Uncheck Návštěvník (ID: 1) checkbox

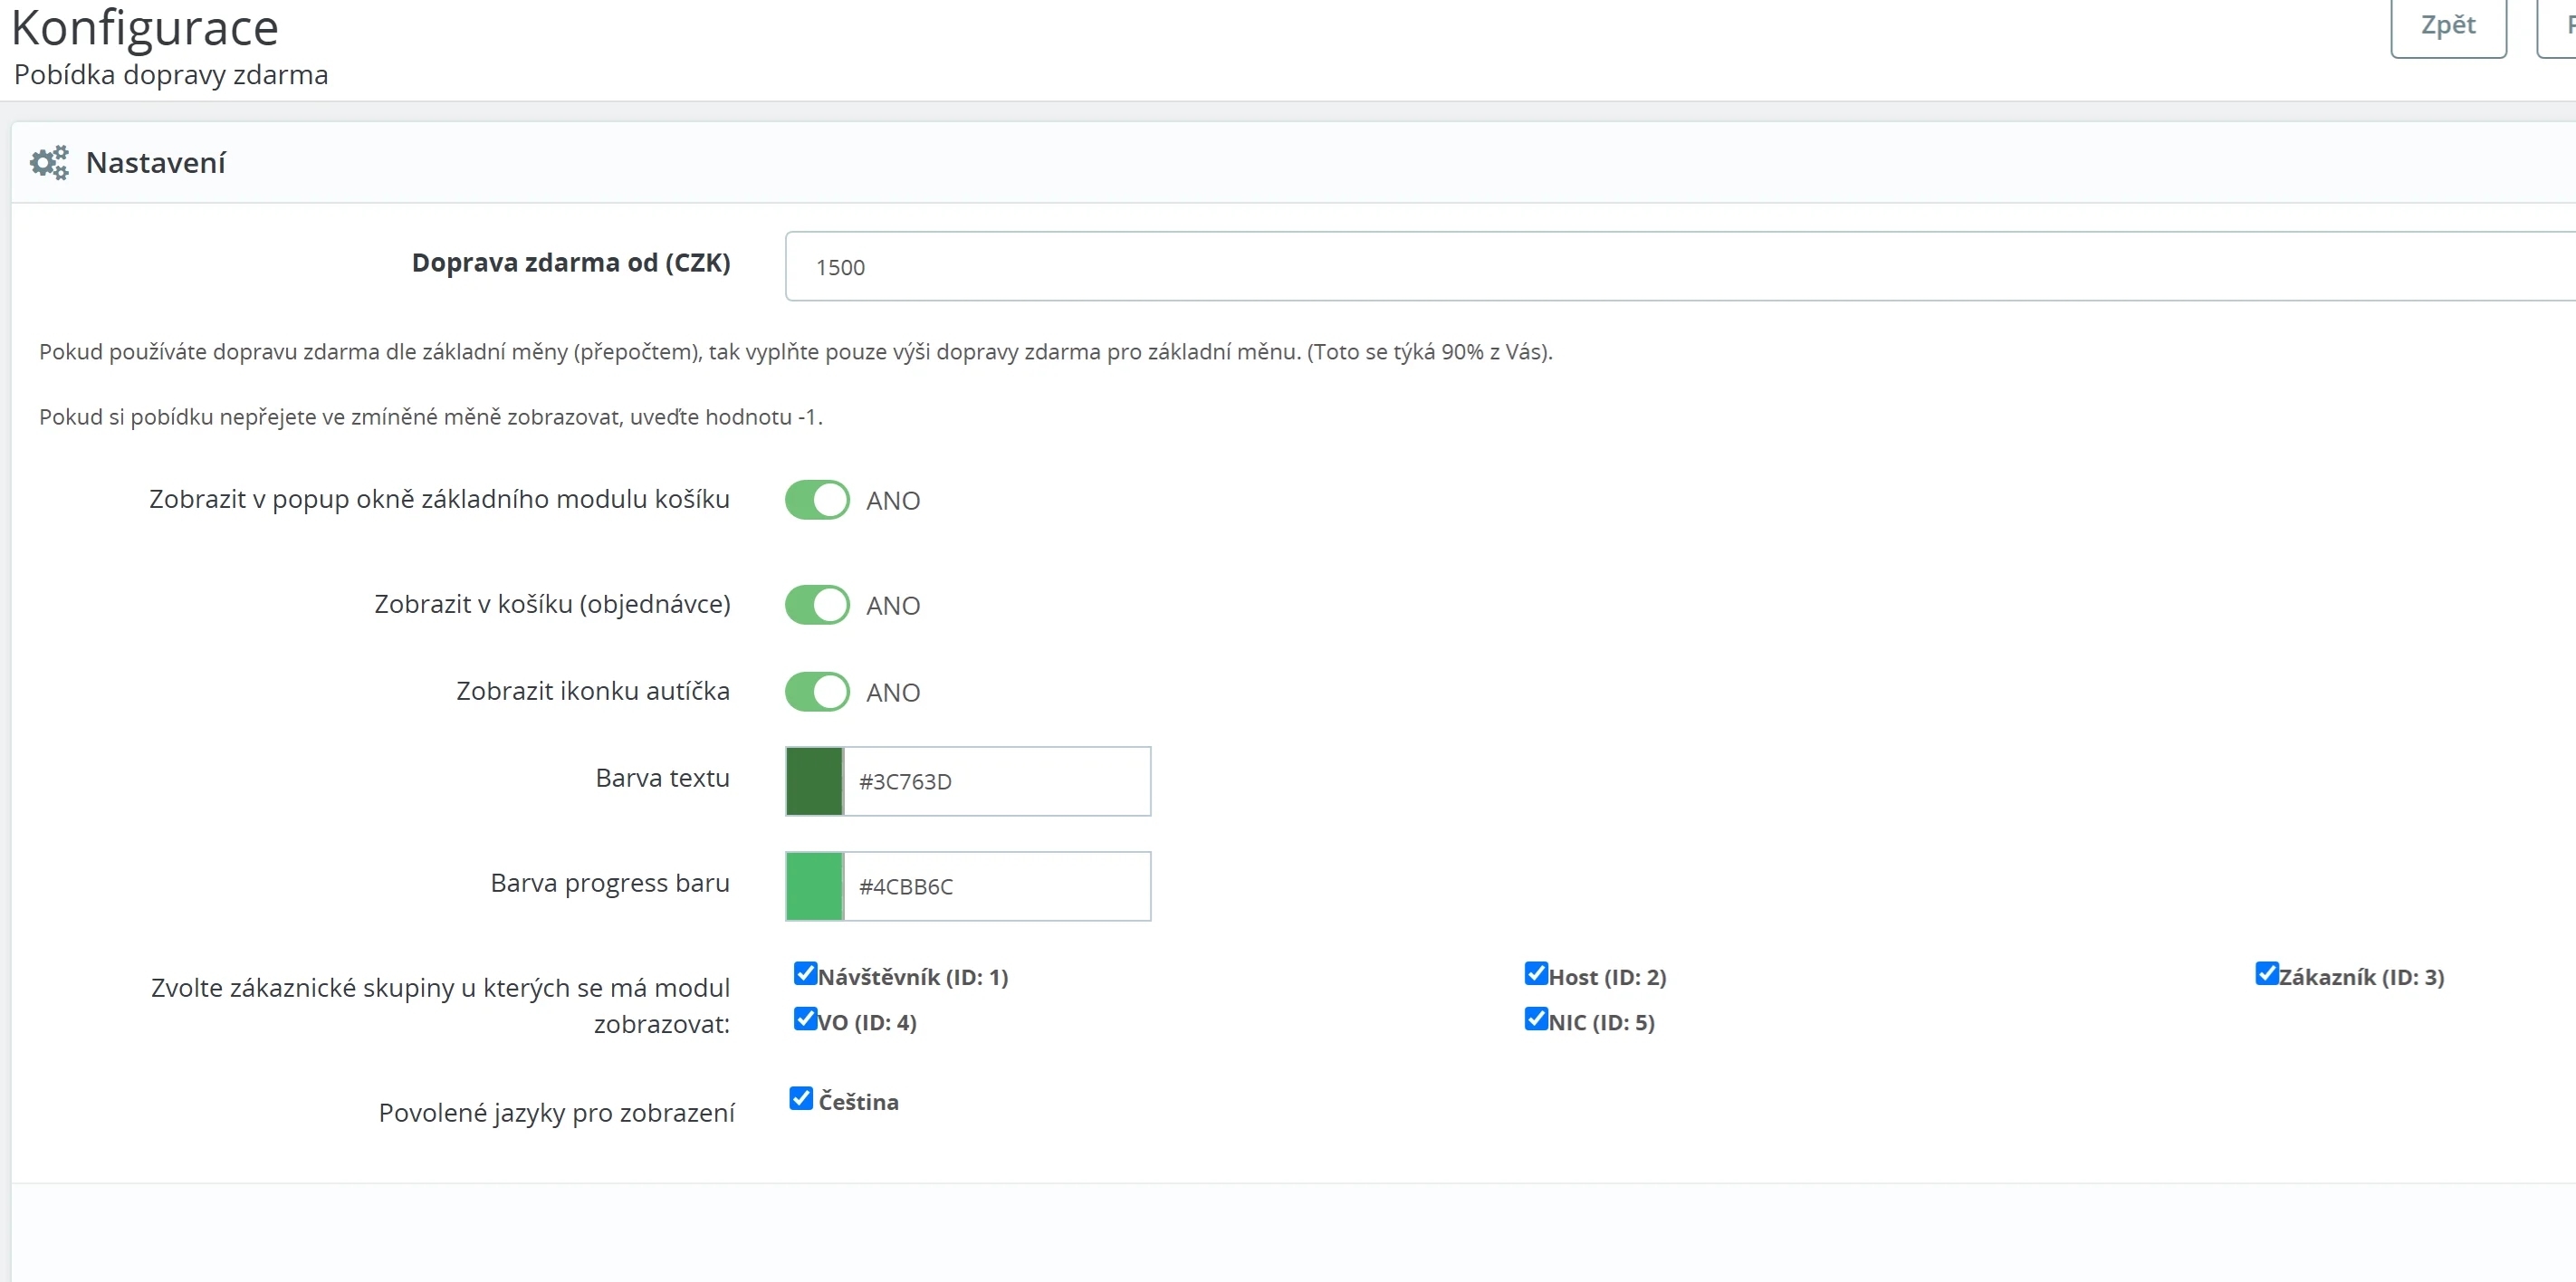tap(805, 974)
